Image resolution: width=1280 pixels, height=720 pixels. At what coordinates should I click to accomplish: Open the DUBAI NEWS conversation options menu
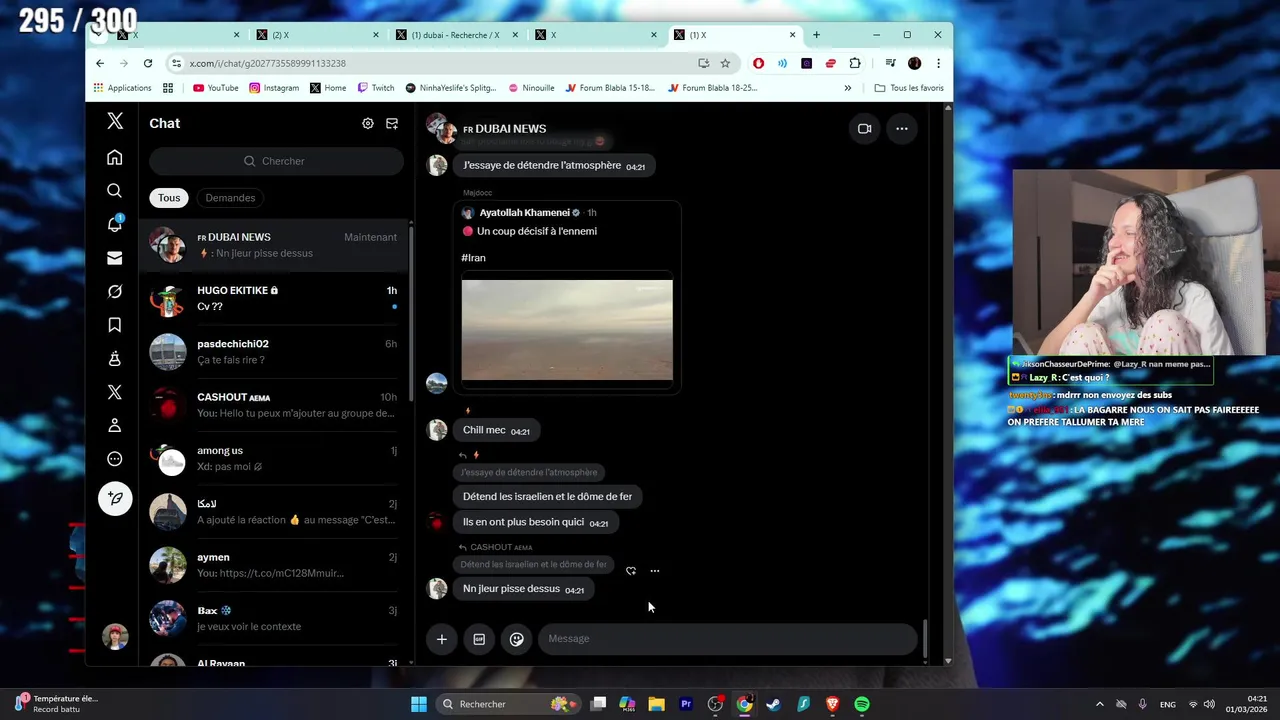tap(901, 128)
